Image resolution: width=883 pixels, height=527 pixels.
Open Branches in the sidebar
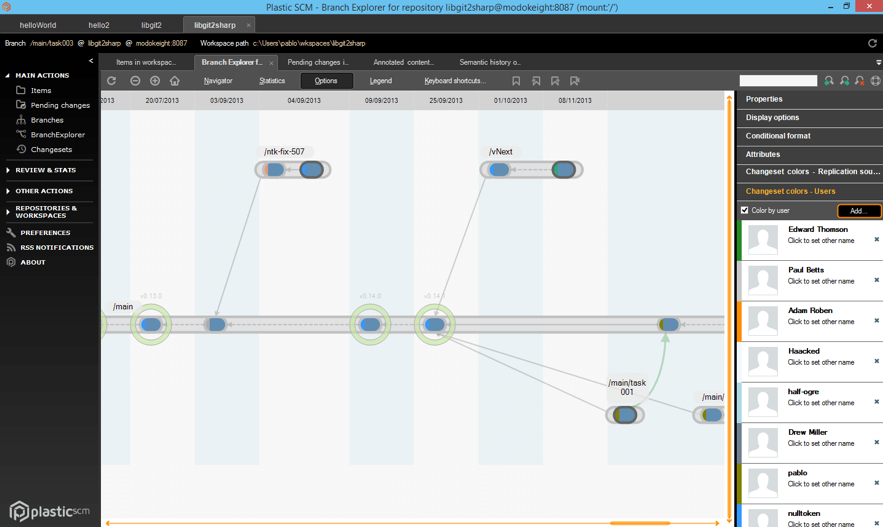point(40,120)
